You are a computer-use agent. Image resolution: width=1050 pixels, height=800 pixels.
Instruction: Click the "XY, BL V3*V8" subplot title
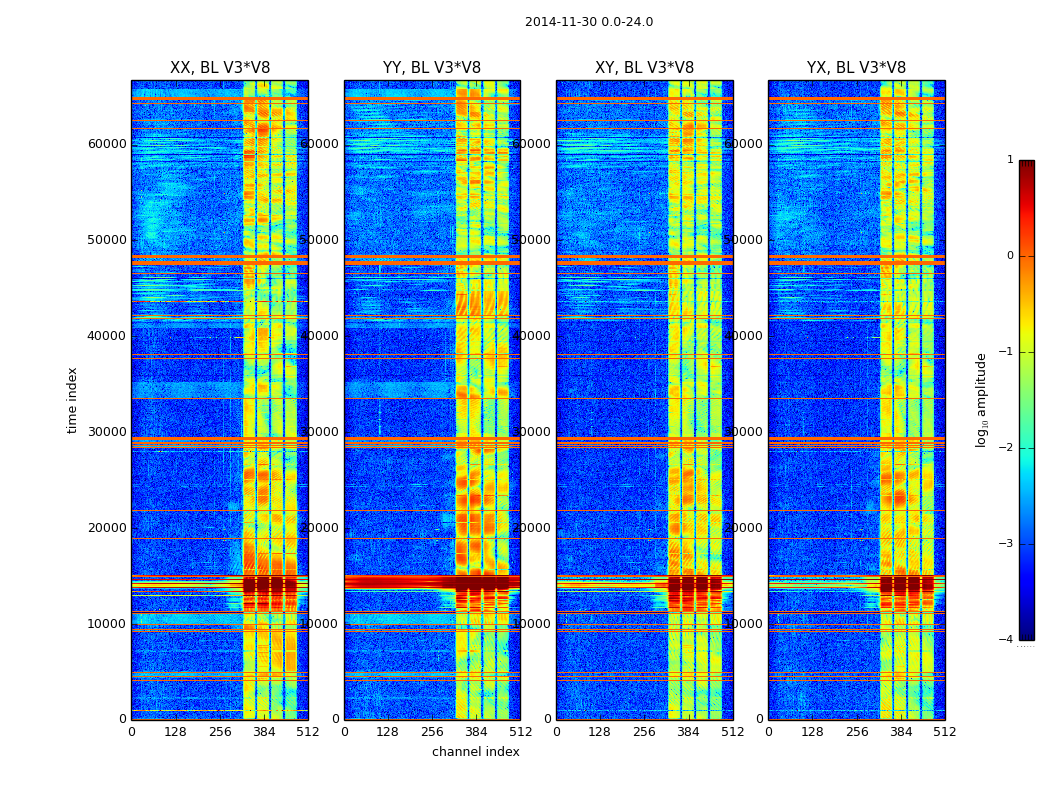tap(644, 68)
